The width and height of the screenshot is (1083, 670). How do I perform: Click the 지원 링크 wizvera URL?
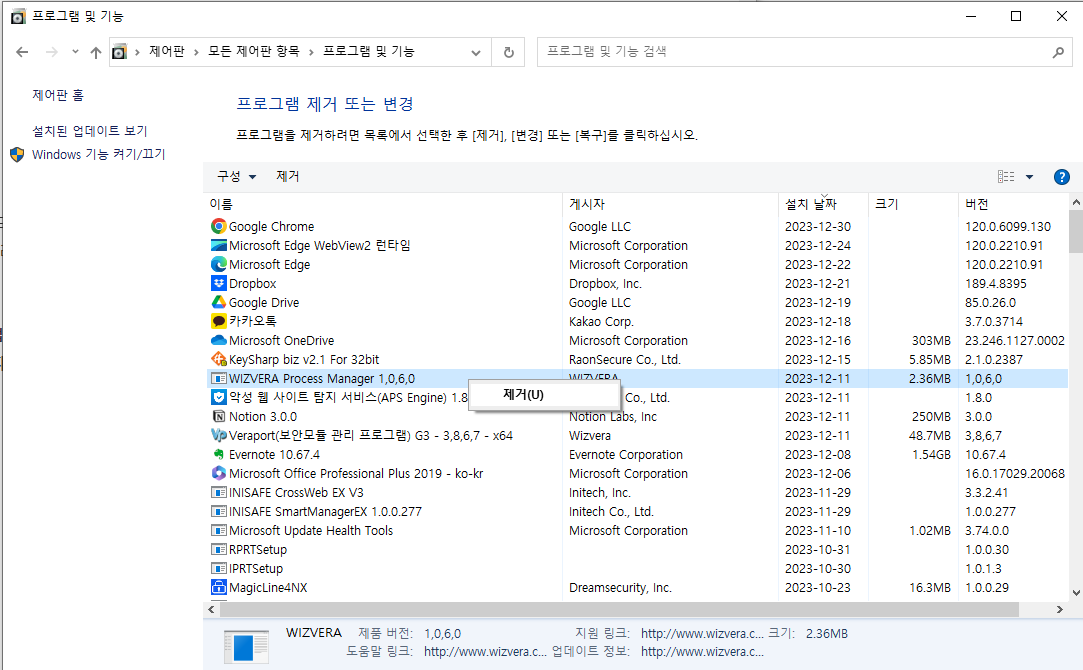coord(702,633)
